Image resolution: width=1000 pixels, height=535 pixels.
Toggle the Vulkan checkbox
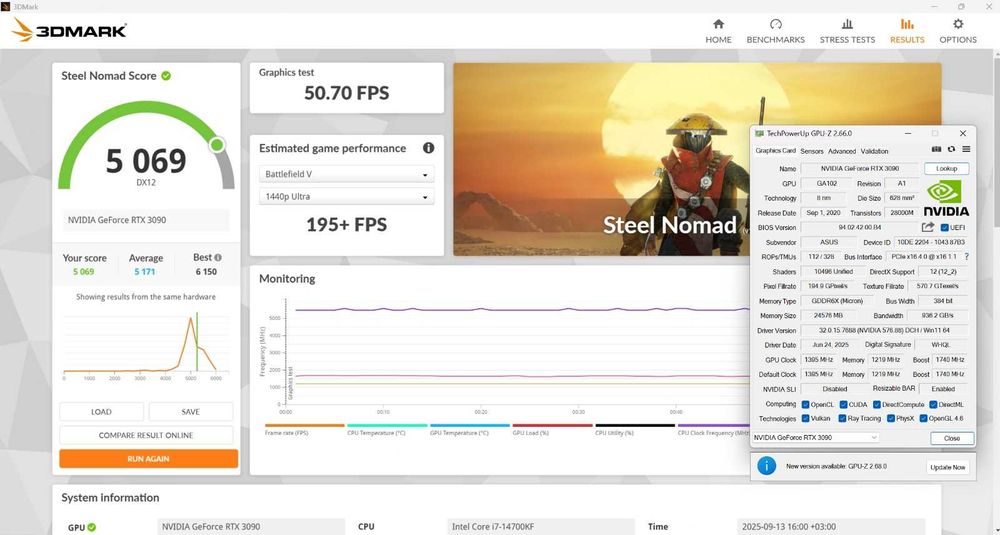(805, 419)
